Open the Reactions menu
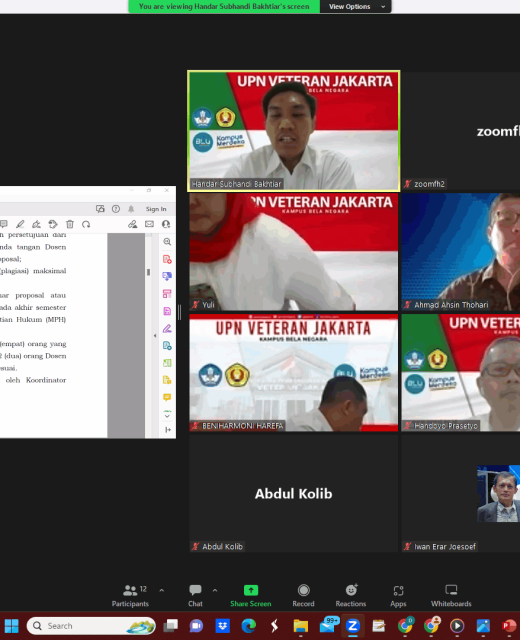 (x=351, y=596)
